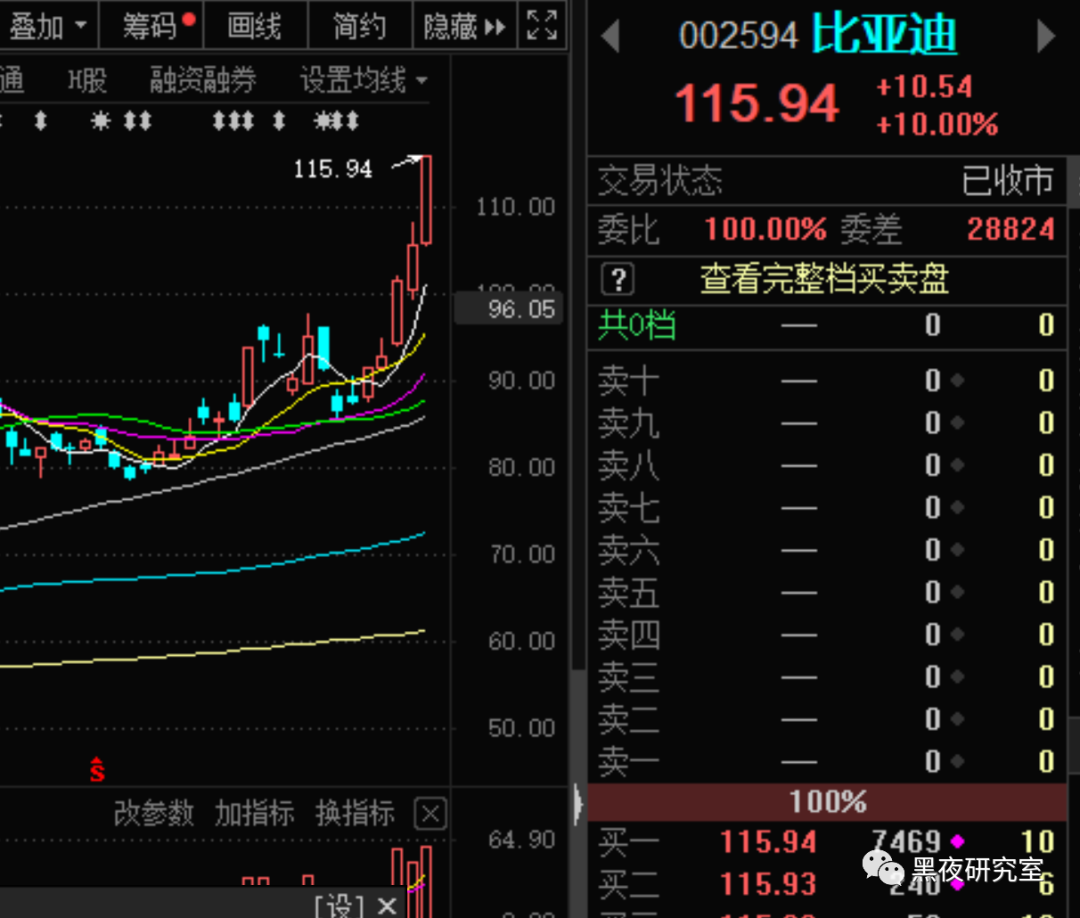The image size is (1080, 918).
Task: Click the 交易状态 已收市 status row
Action: (827, 180)
